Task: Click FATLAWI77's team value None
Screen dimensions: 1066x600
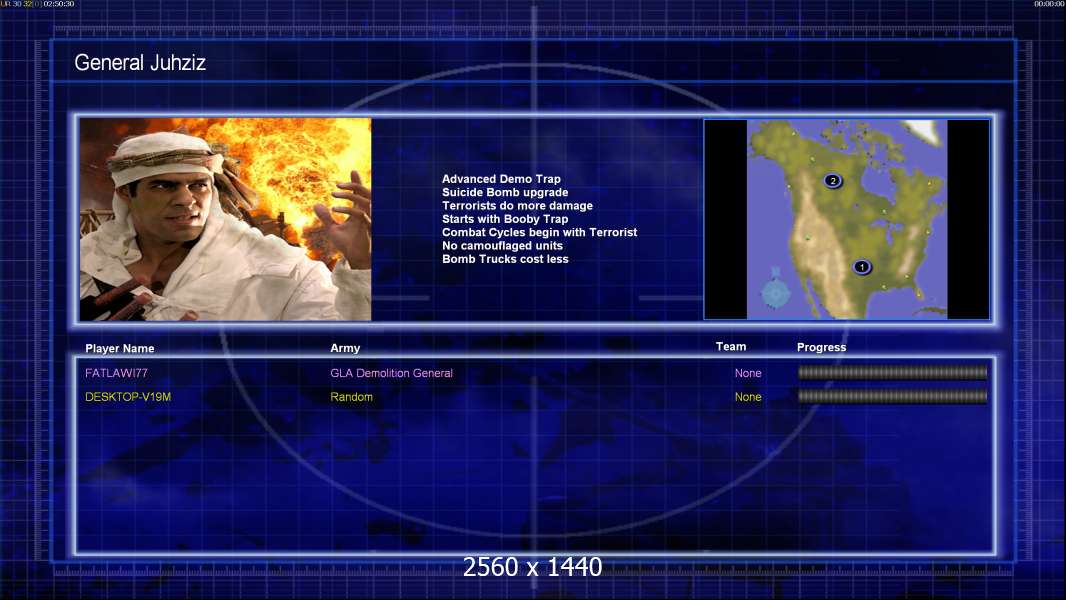Action: point(748,373)
